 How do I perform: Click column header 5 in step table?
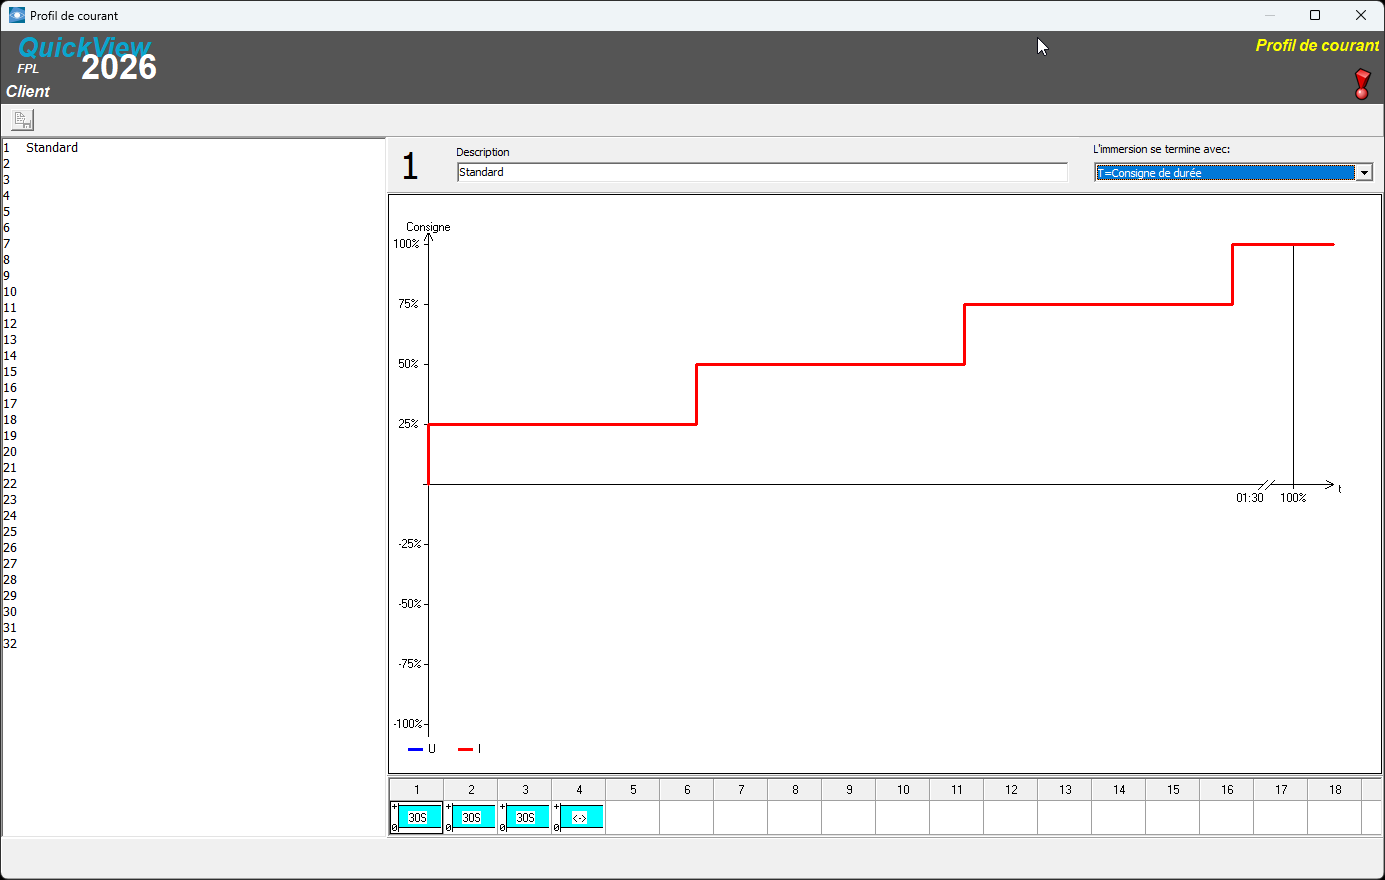633,789
